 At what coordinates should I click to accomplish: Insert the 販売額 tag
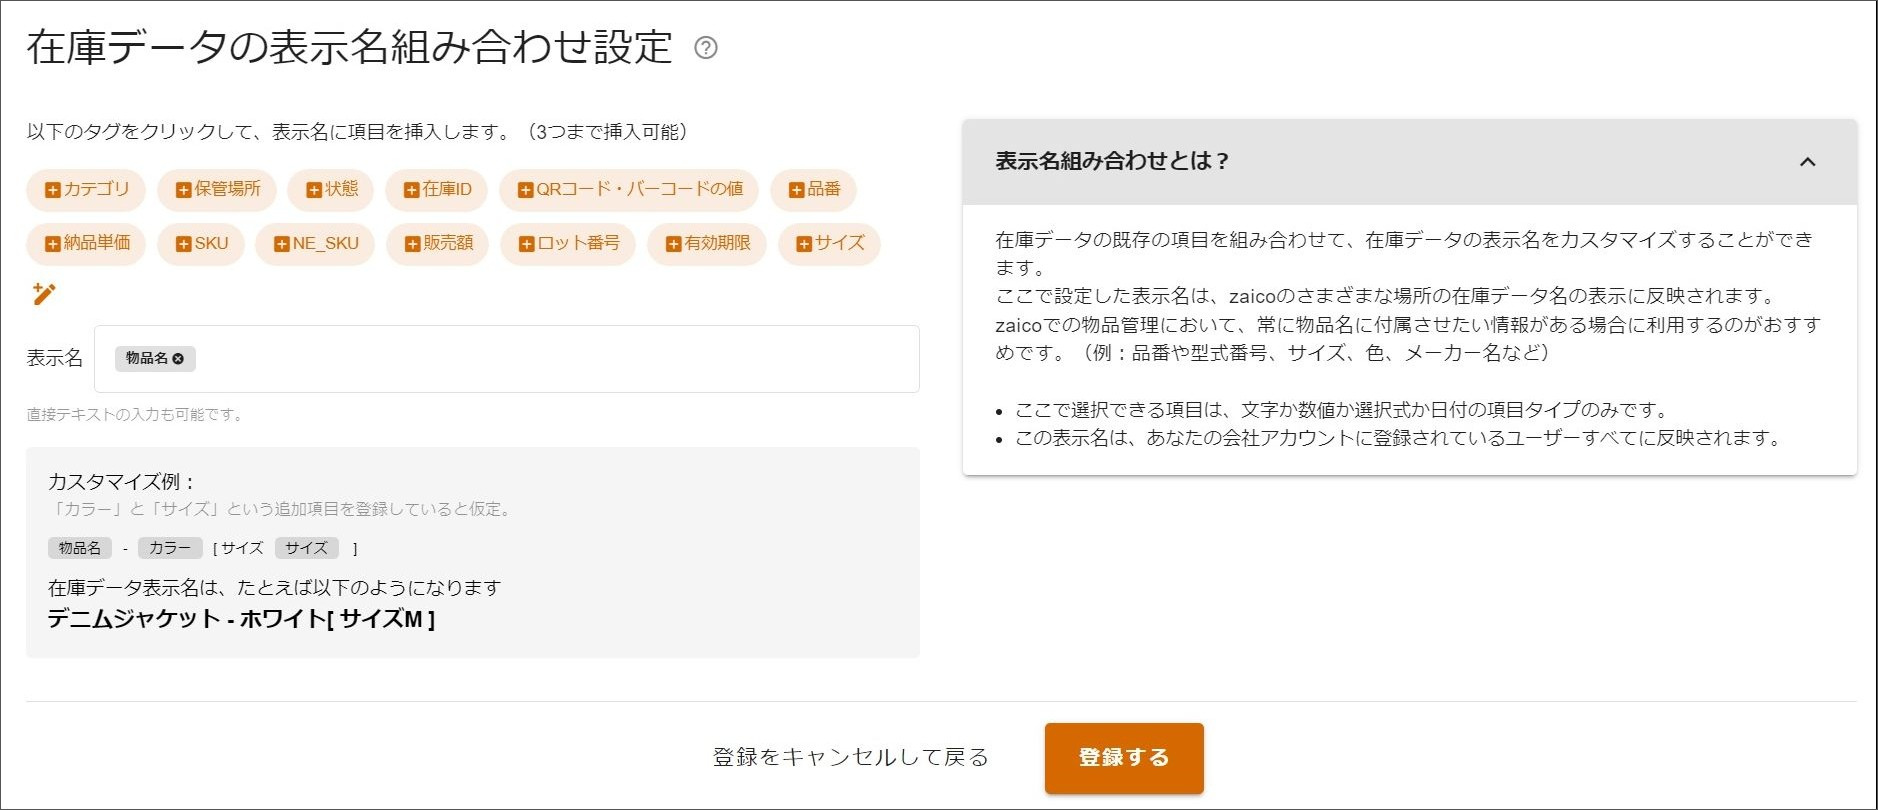tap(437, 243)
